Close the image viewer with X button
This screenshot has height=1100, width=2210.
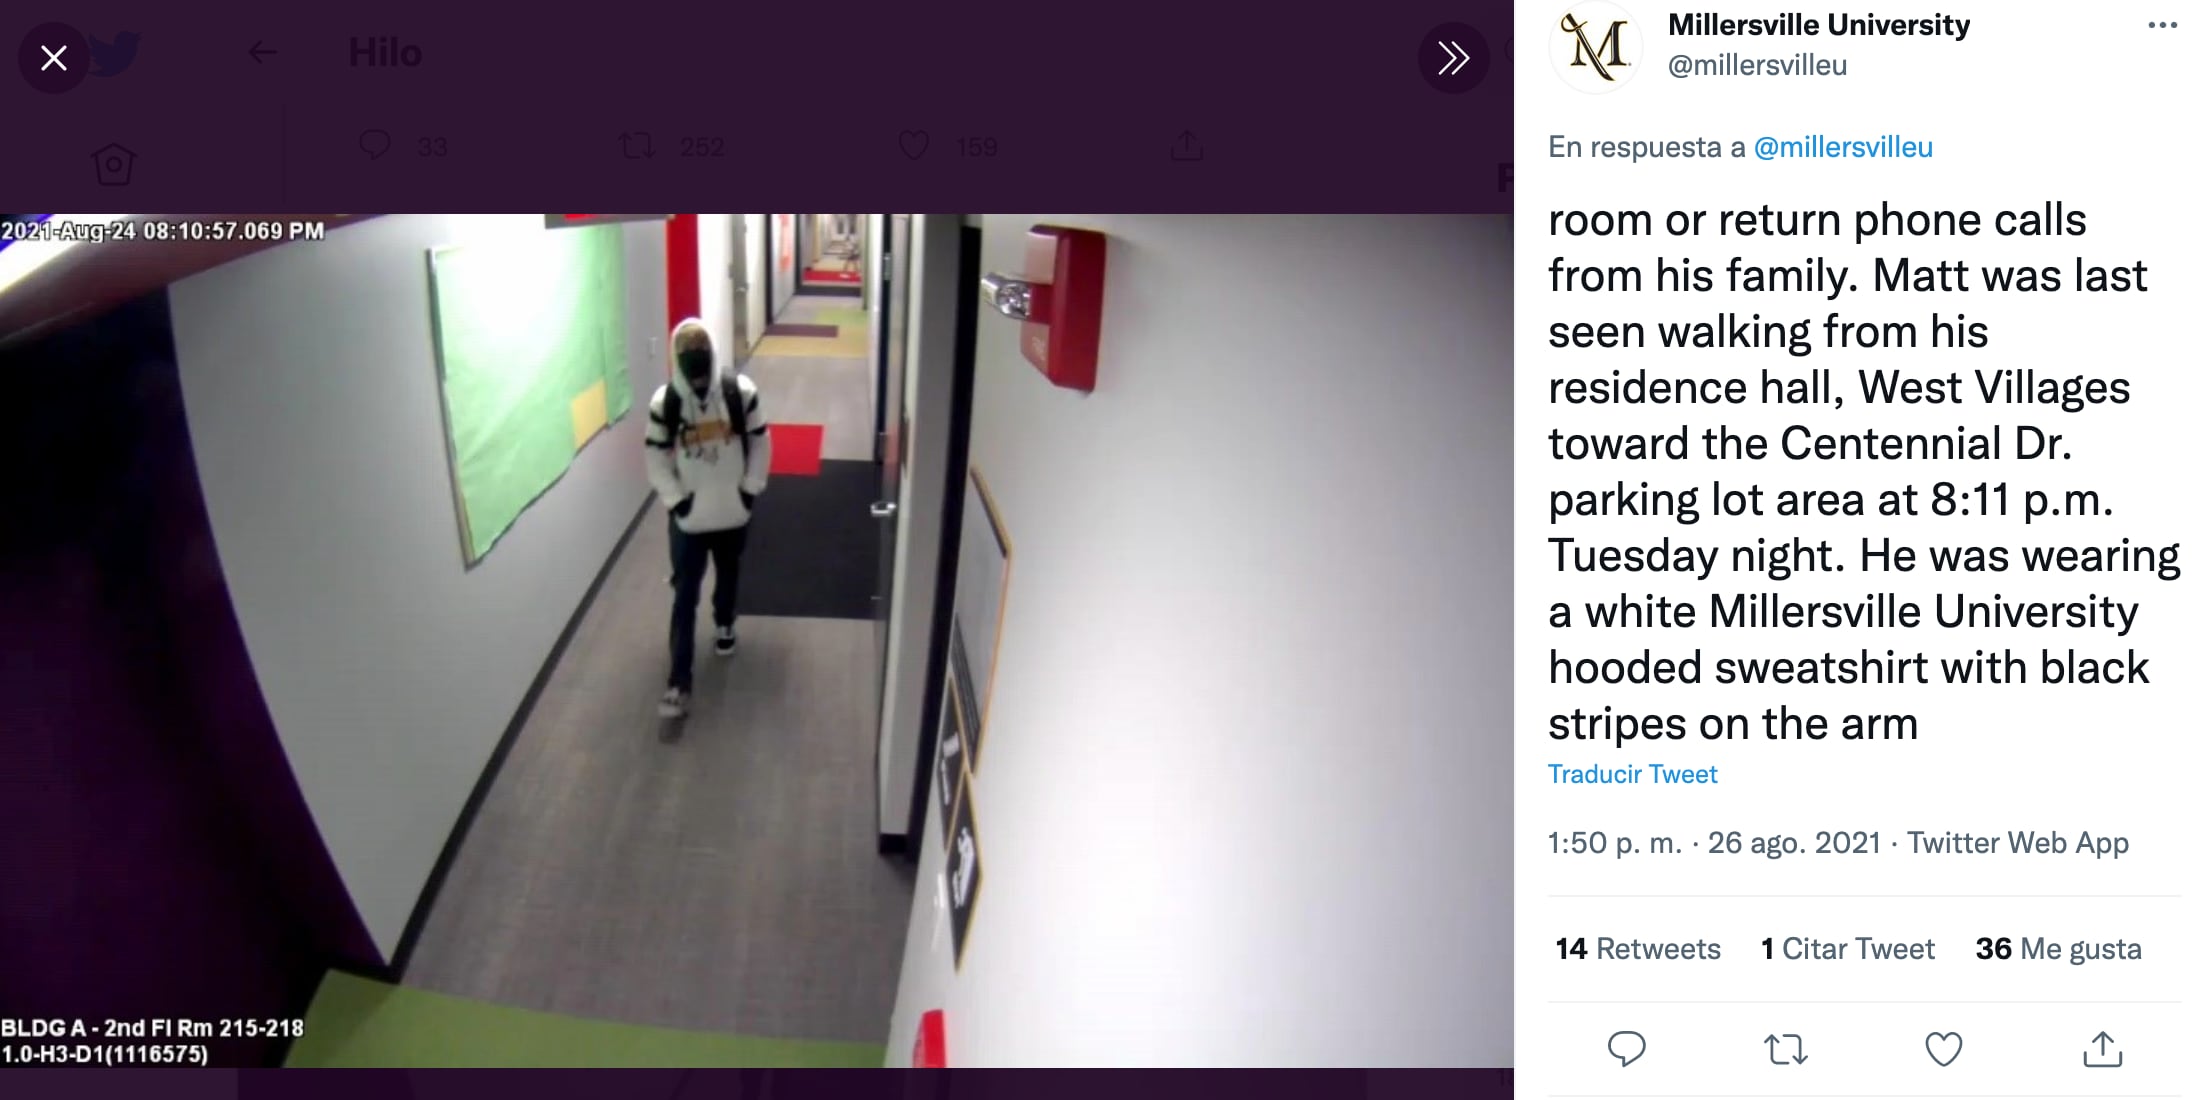click(x=54, y=58)
